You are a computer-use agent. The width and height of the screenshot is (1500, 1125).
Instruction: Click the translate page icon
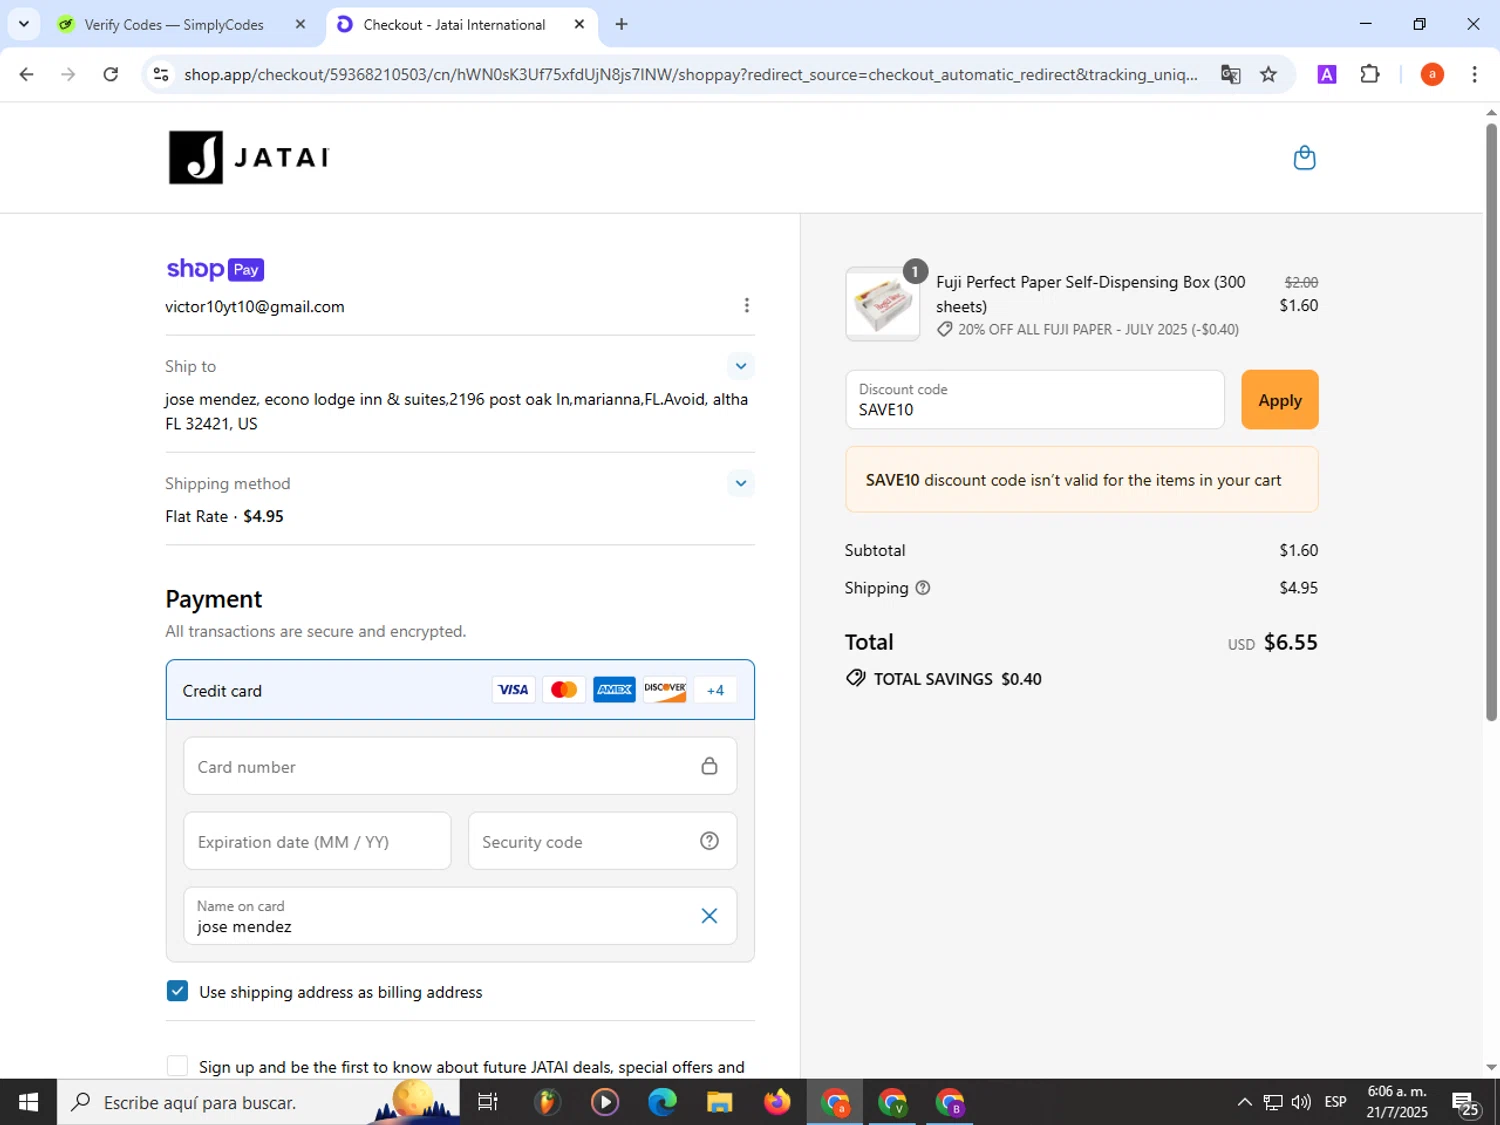[x=1230, y=74]
